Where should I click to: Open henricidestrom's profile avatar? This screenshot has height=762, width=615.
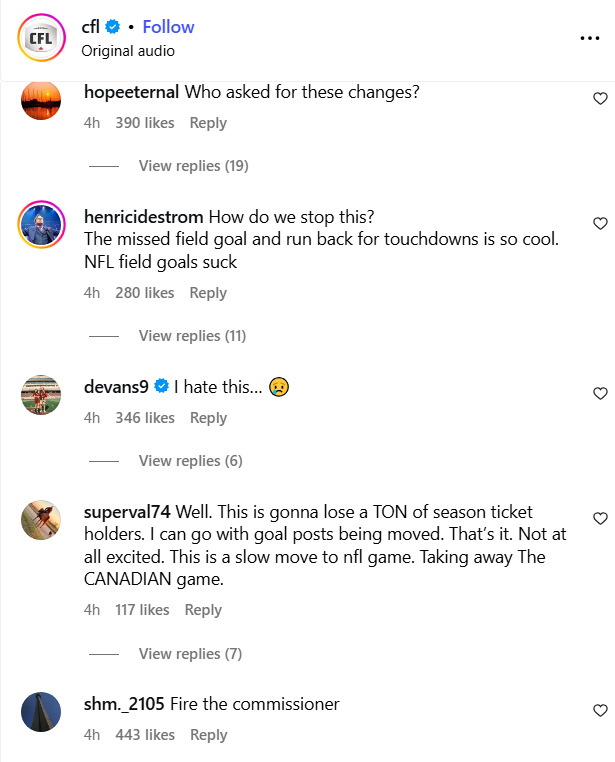[41, 225]
